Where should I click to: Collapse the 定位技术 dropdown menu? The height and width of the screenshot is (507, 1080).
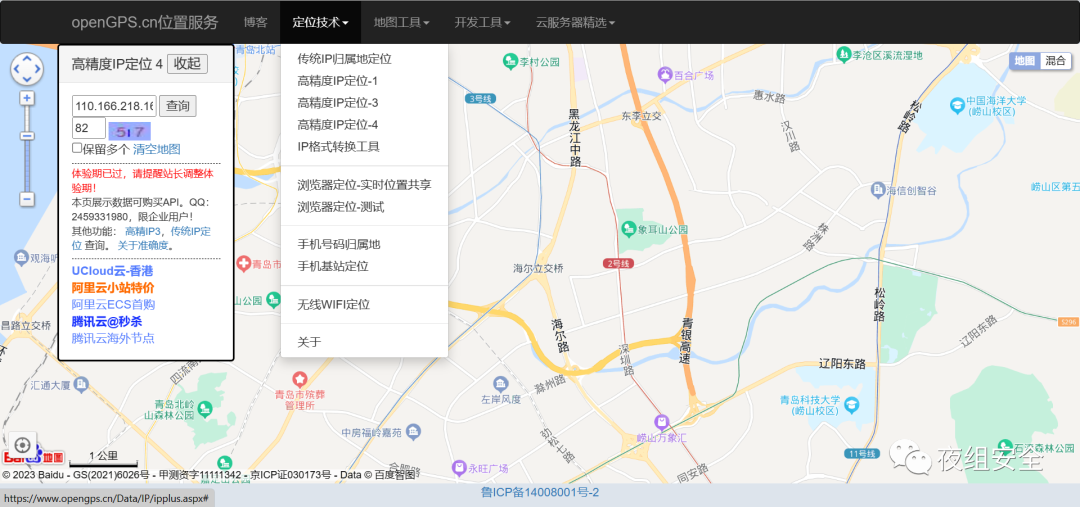320,22
